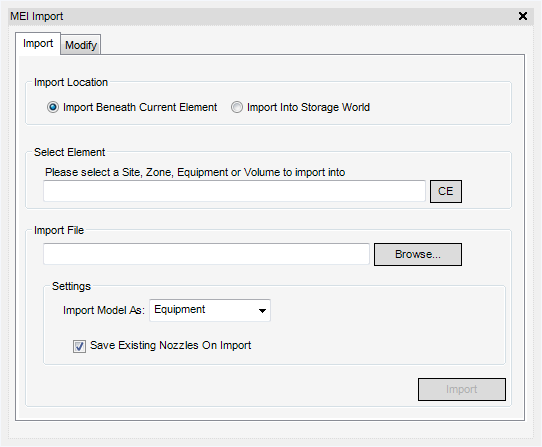Select the Import tab
Viewport: 542px width, 447px height.
pos(38,44)
